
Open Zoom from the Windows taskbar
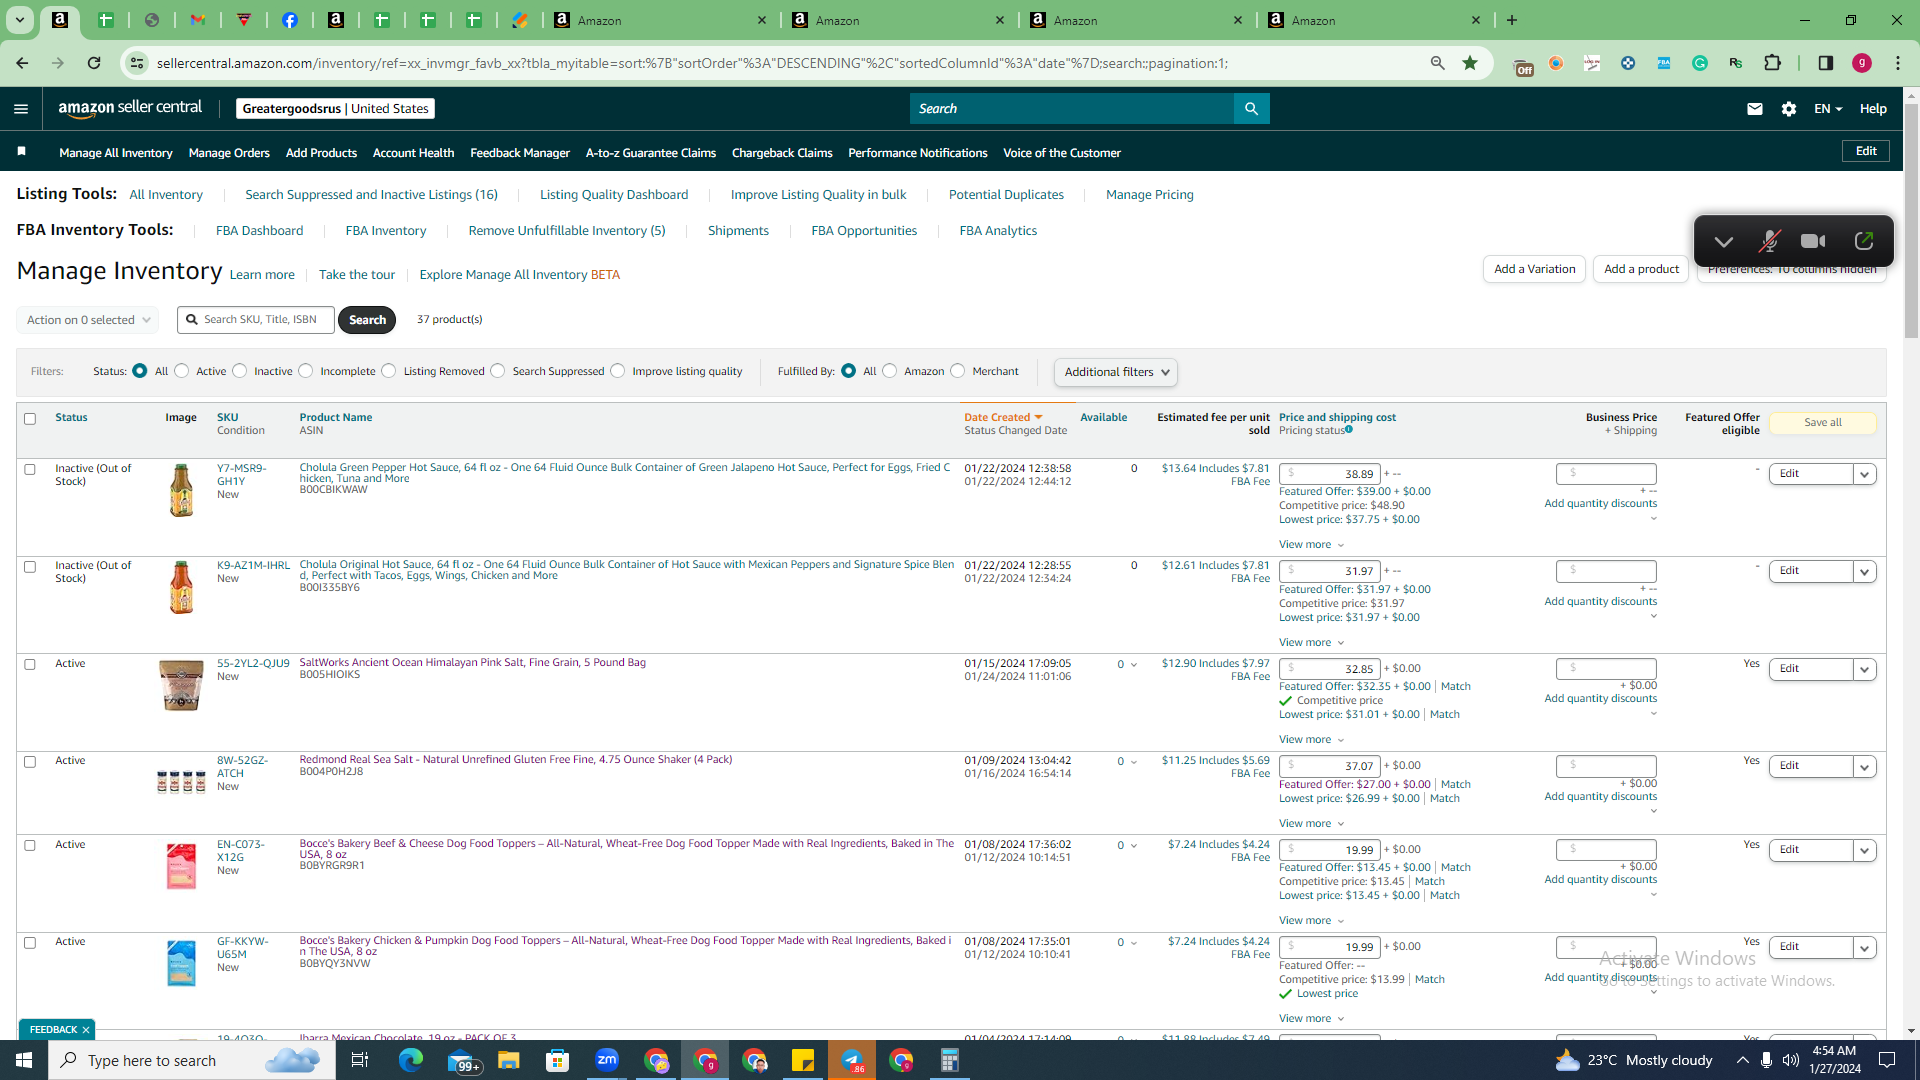click(x=607, y=1060)
